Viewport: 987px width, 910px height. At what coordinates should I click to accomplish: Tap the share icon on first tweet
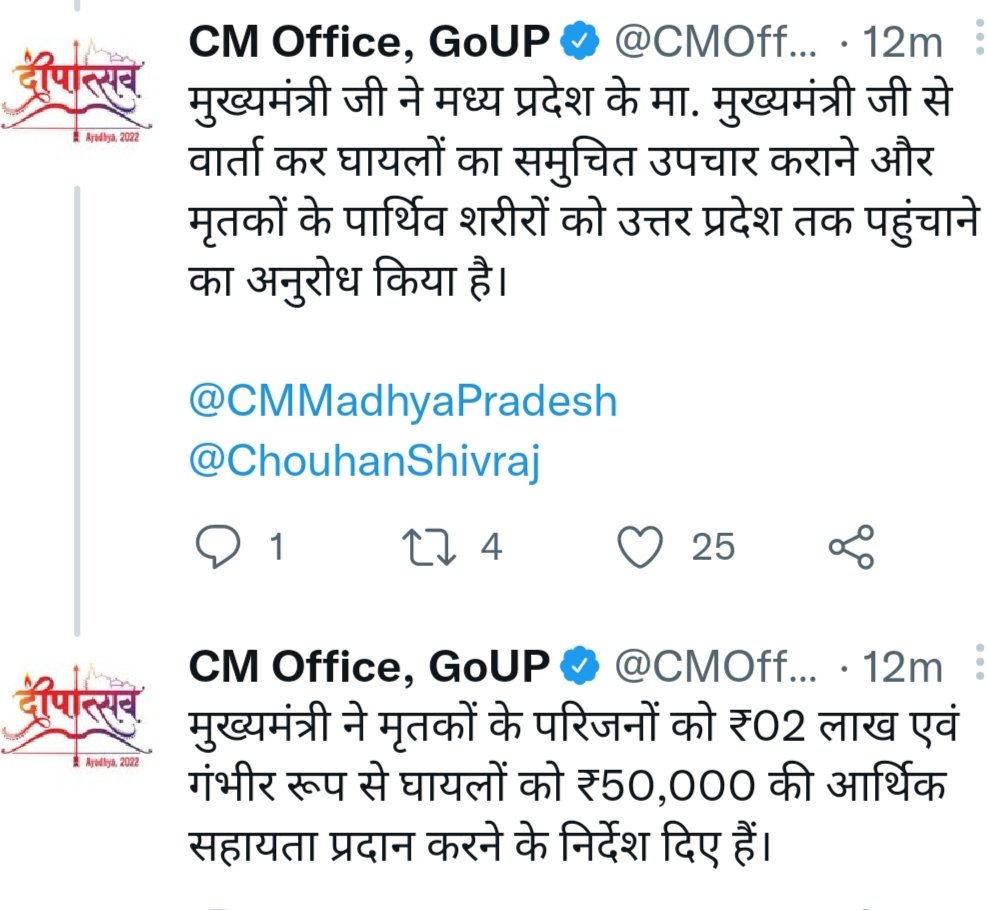point(852,546)
